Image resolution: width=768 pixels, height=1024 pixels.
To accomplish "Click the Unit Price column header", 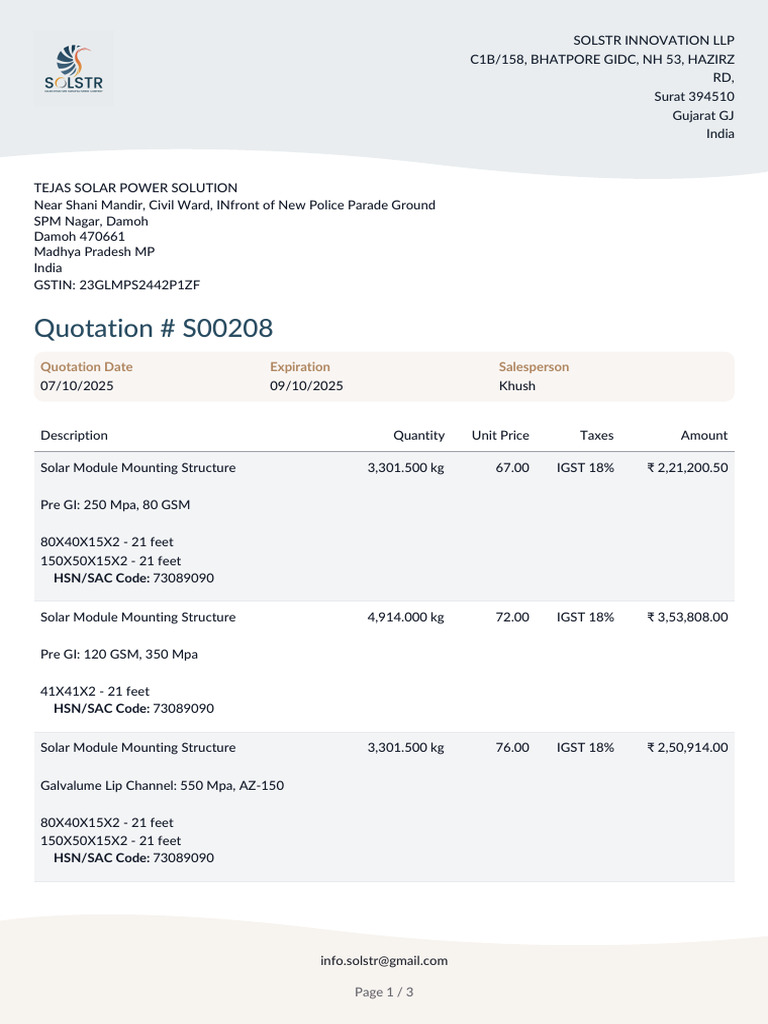I will pyautogui.click(x=500, y=435).
